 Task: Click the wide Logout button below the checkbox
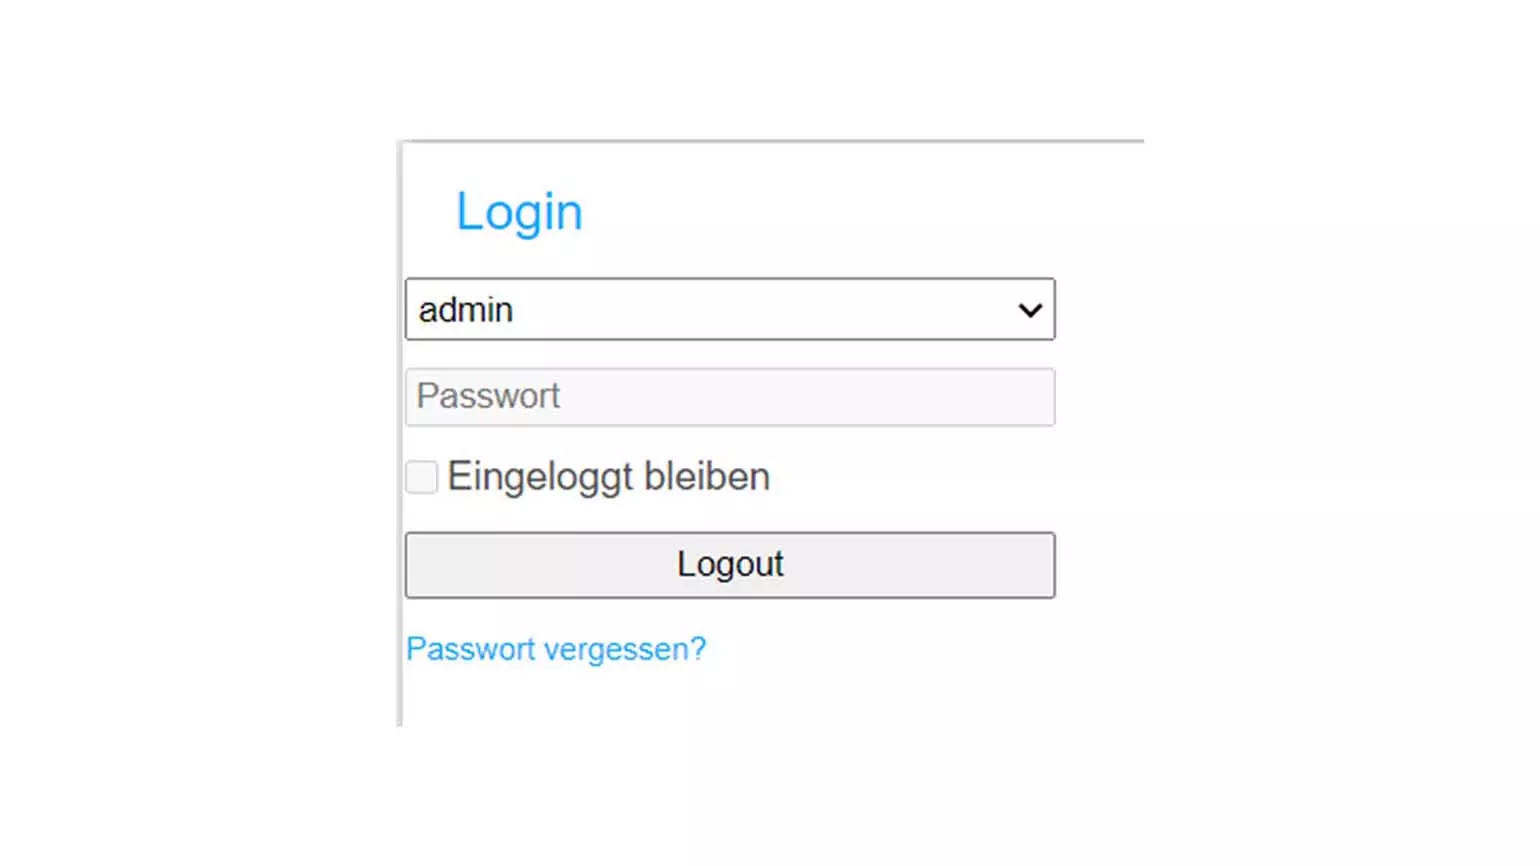pyautogui.click(x=729, y=565)
